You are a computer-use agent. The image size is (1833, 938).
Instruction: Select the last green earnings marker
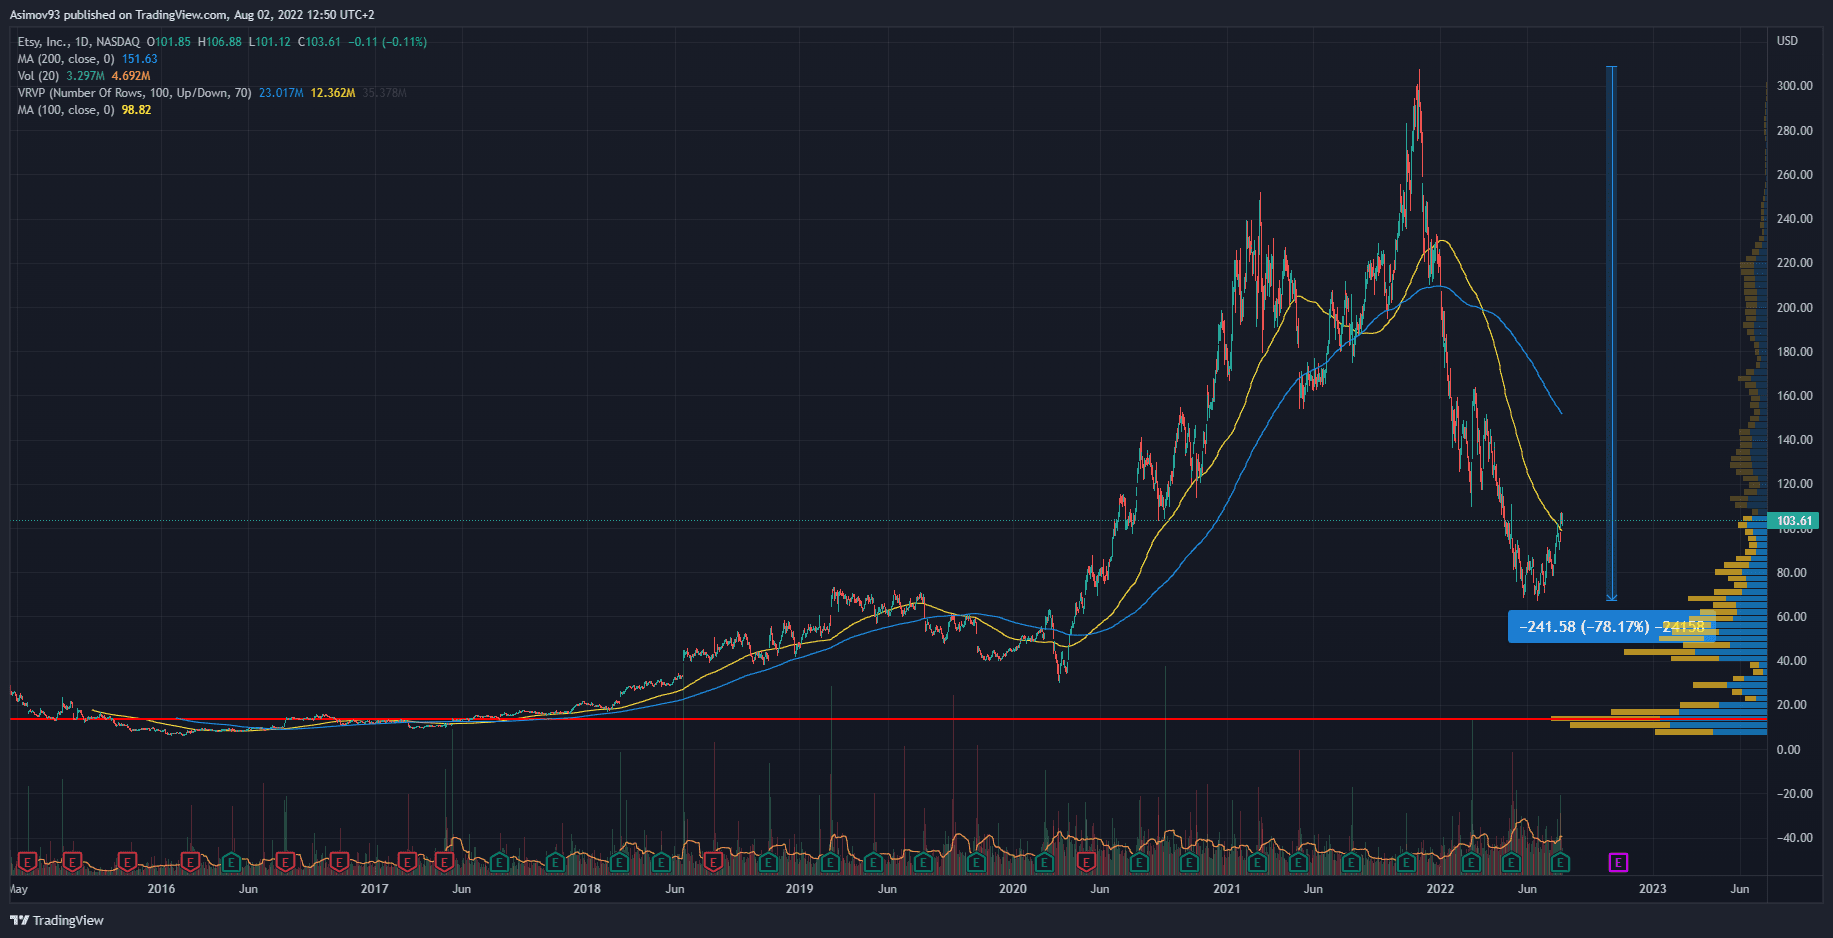coord(1560,861)
